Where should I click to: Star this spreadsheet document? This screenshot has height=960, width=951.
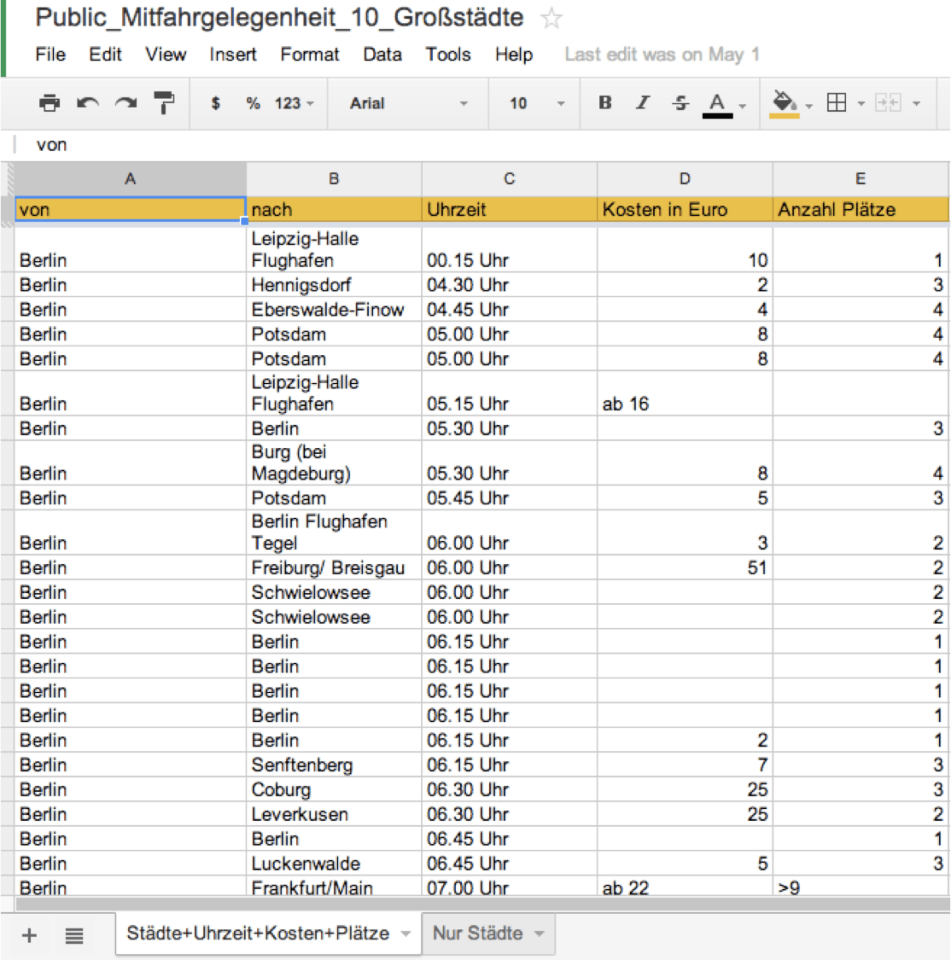pyautogui.click(x=552, y=19)
